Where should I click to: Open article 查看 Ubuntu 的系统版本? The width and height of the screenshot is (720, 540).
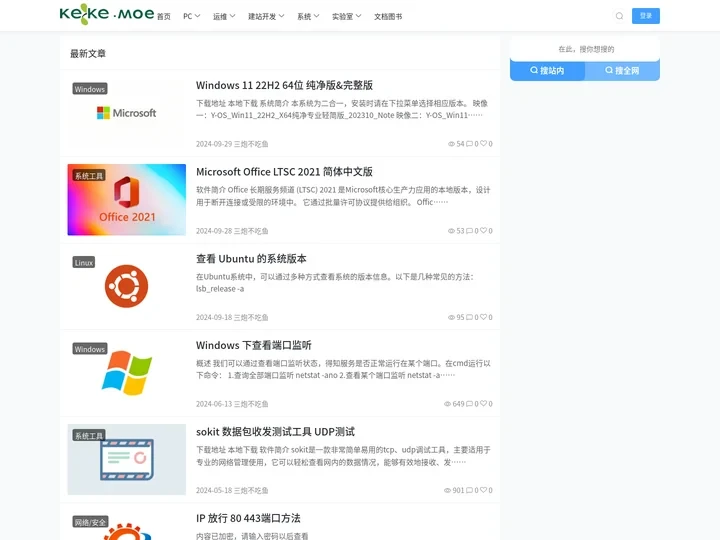point(251,259)
